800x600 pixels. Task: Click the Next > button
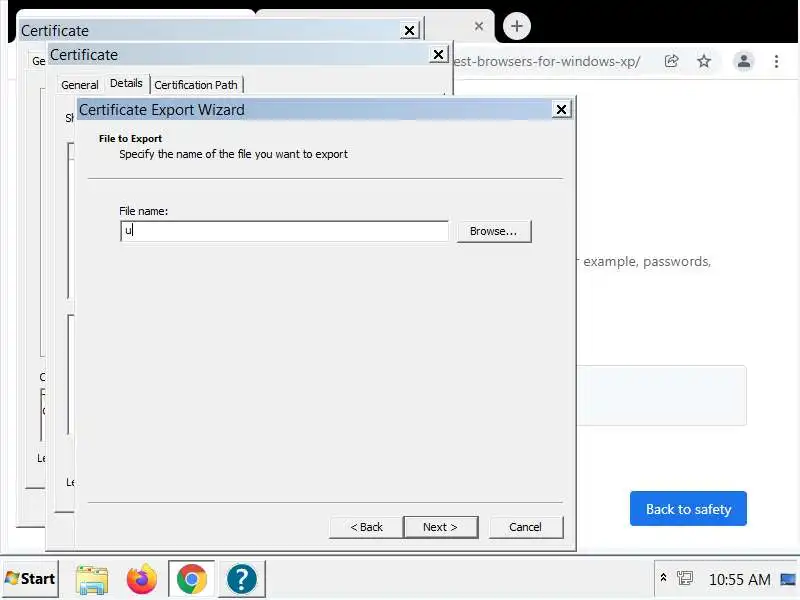pyautogui.click(x=440, y=527)
